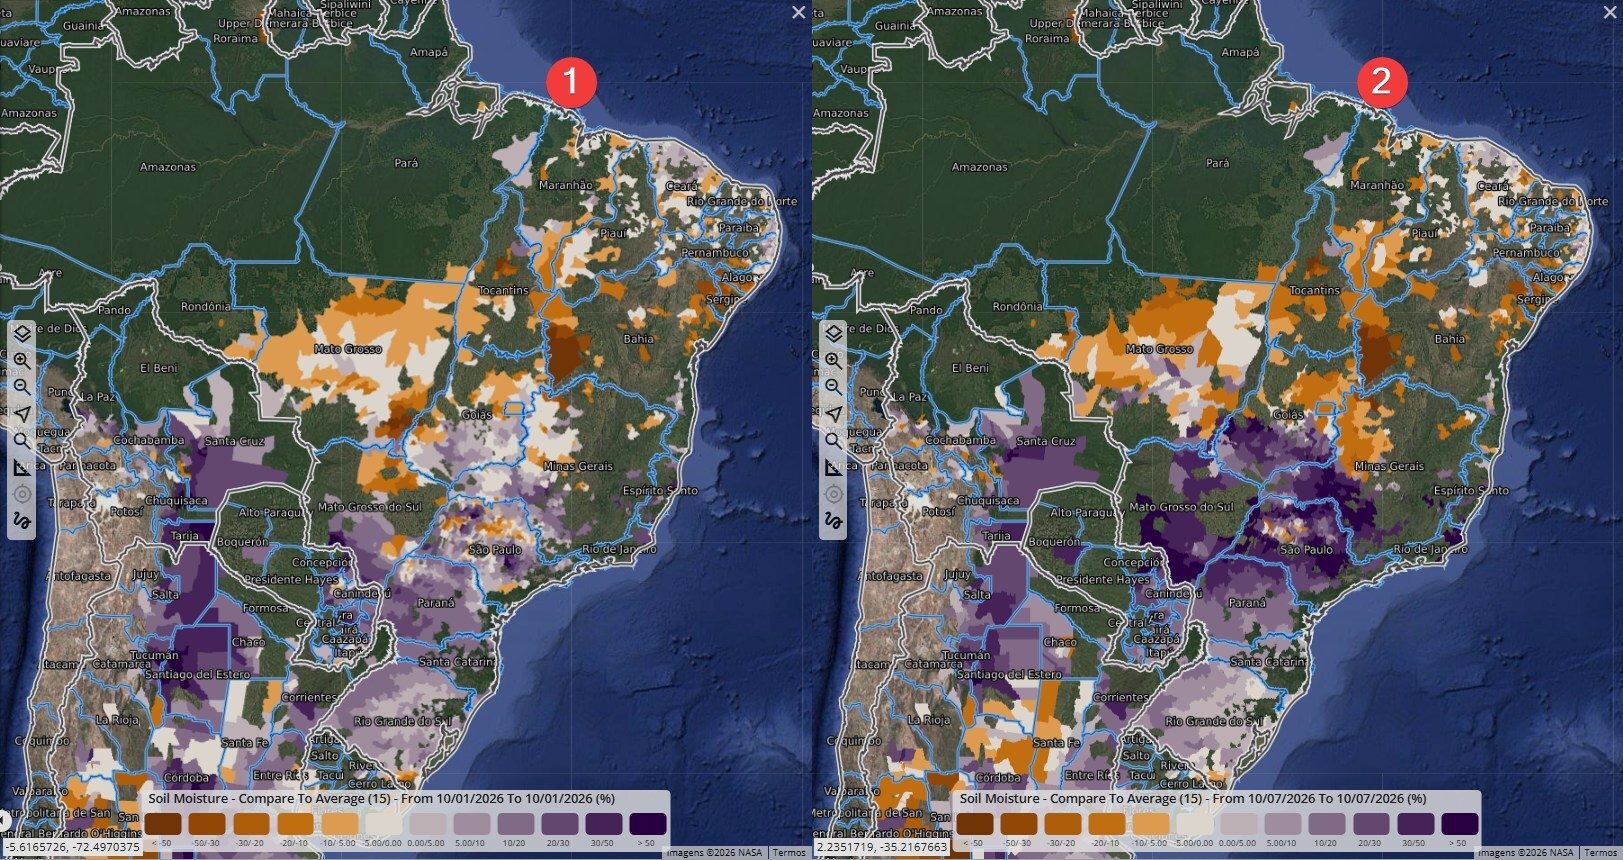The image size is (1623, 860).
Task: Click the '30/50' swatch in right legend
Action: (x=1416, y=824)
